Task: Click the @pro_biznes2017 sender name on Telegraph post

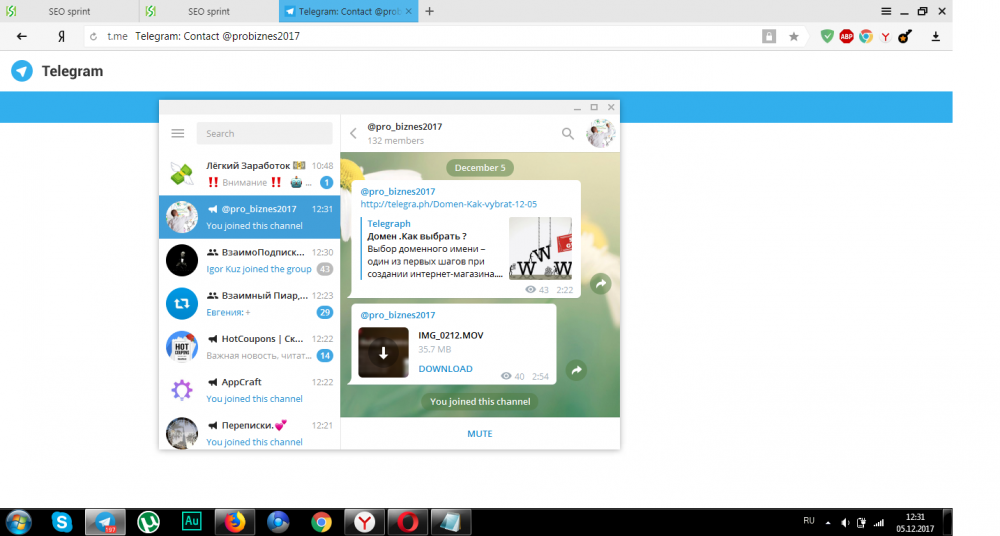Action: coord(397,191)
